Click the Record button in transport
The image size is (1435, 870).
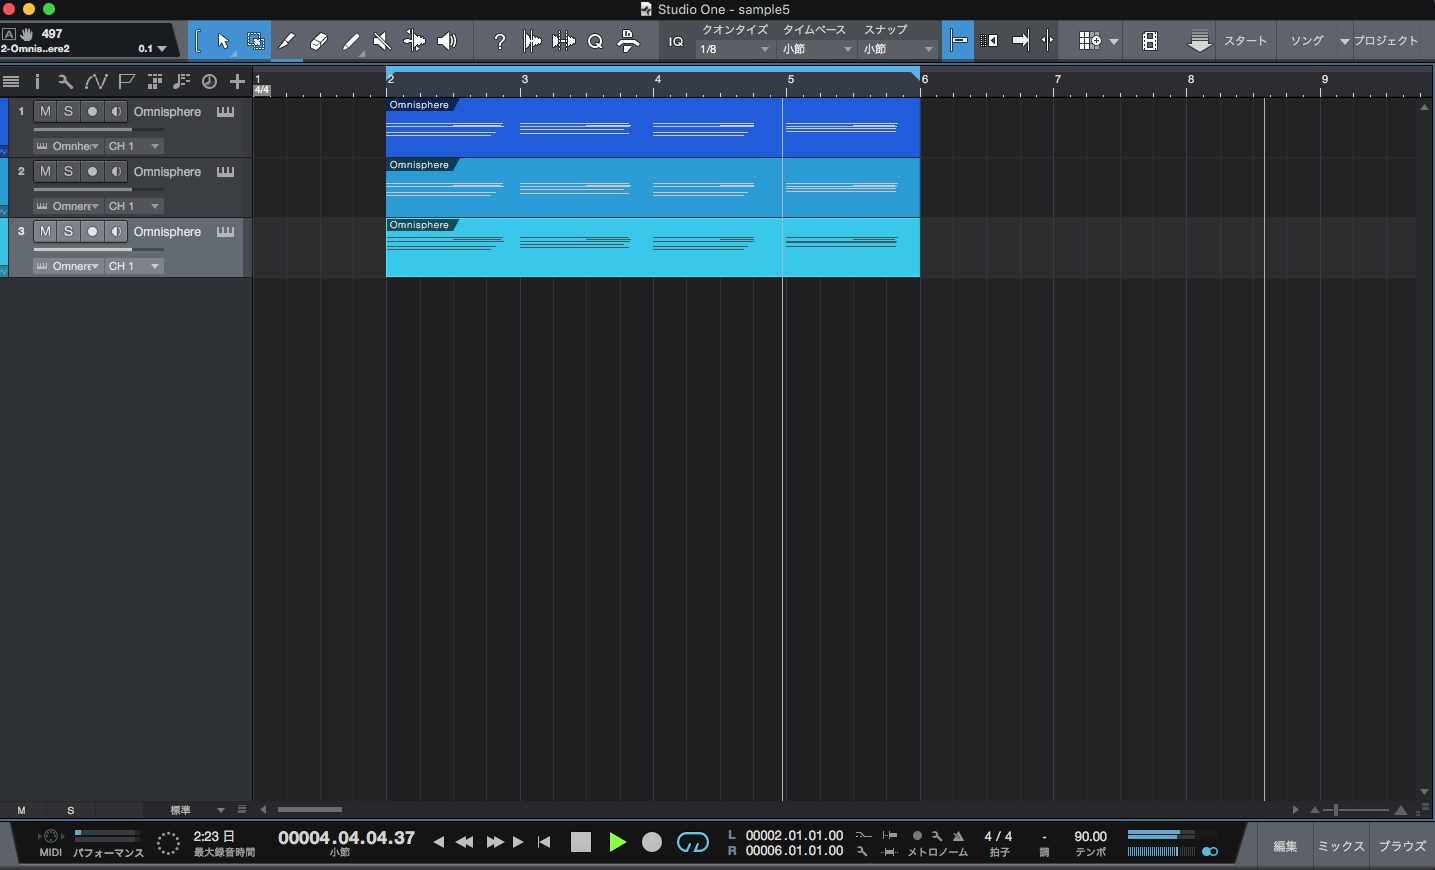652,842
